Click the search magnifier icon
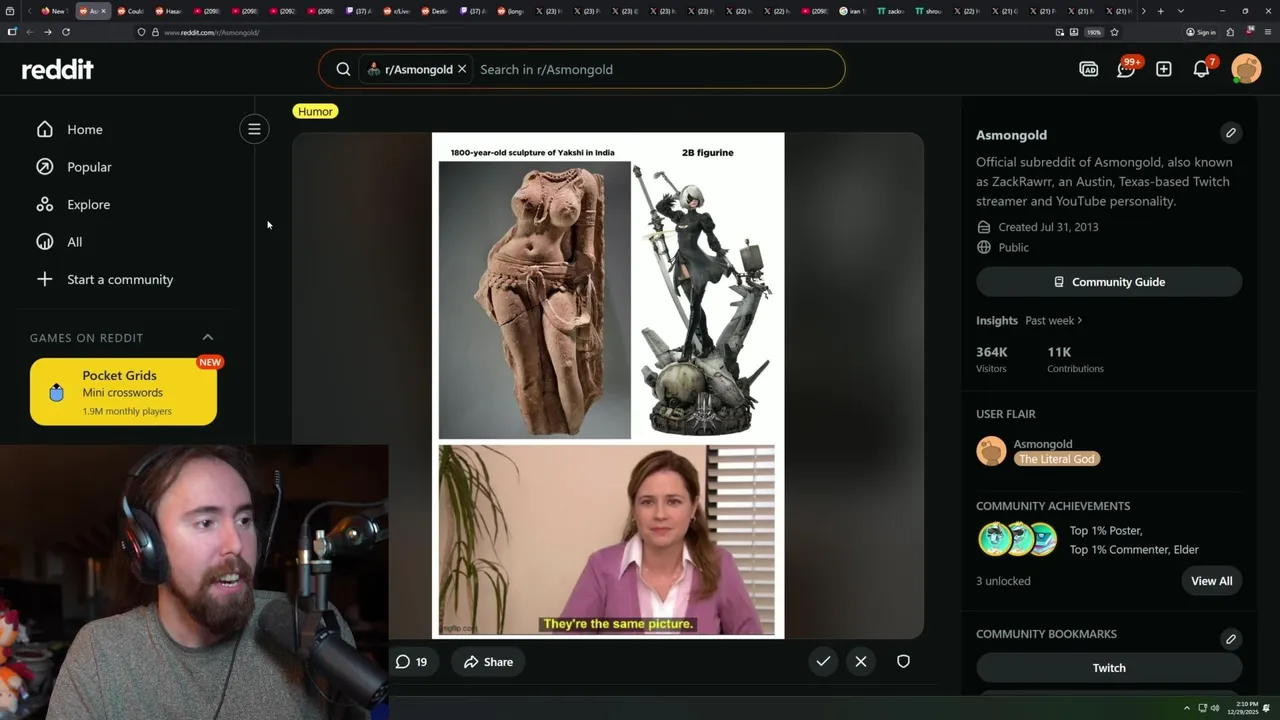Image resolution: width=1280 pixels, height=720 pixels. (343, 69)
